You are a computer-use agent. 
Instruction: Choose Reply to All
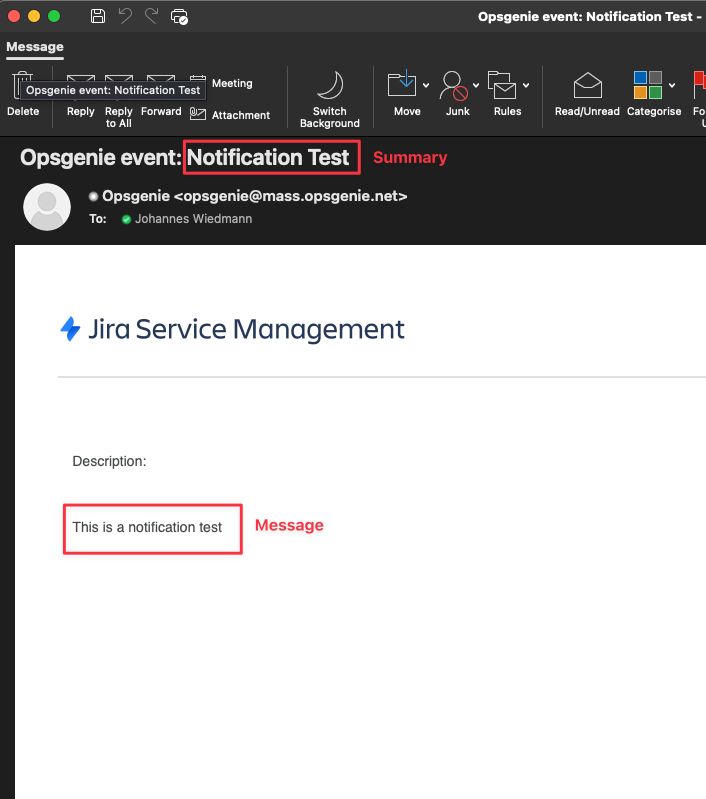[x=118, y=101]
